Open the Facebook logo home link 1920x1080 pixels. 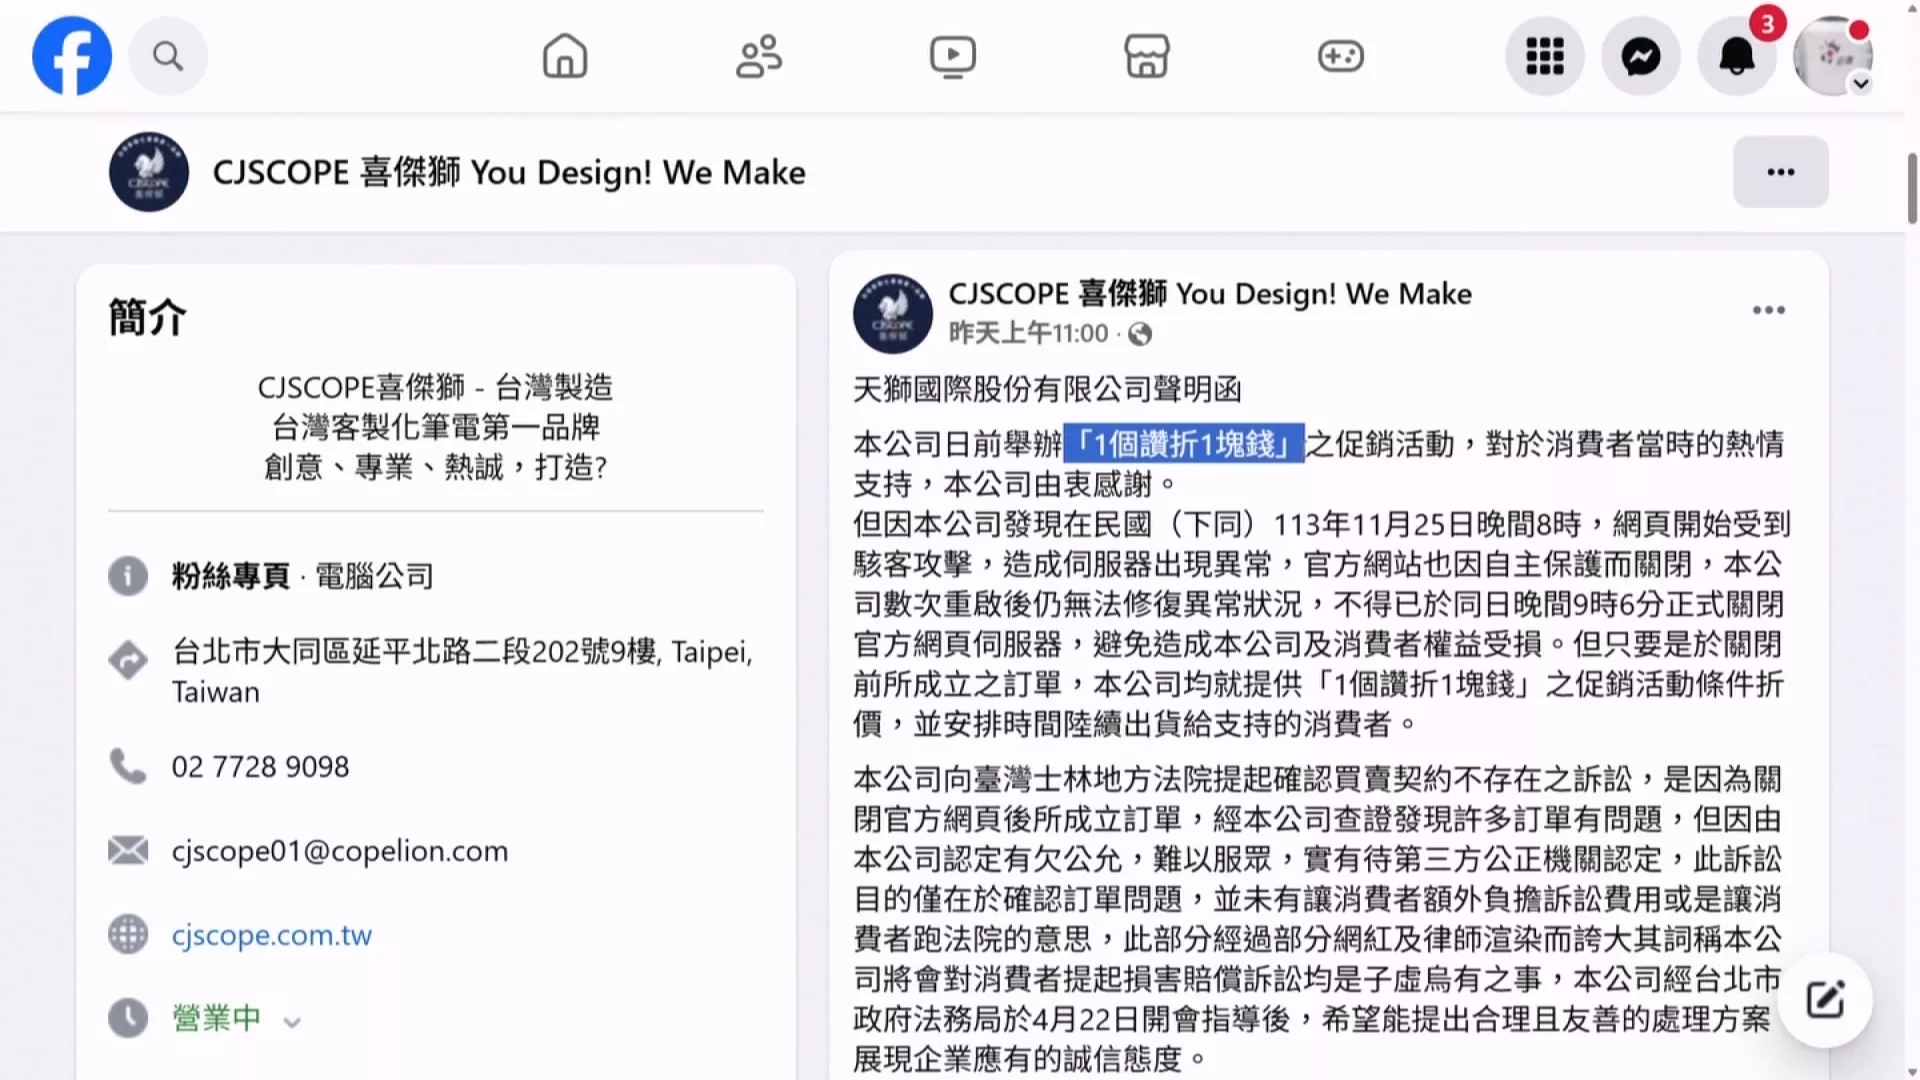pyautogui.click(x=72, y=56)
